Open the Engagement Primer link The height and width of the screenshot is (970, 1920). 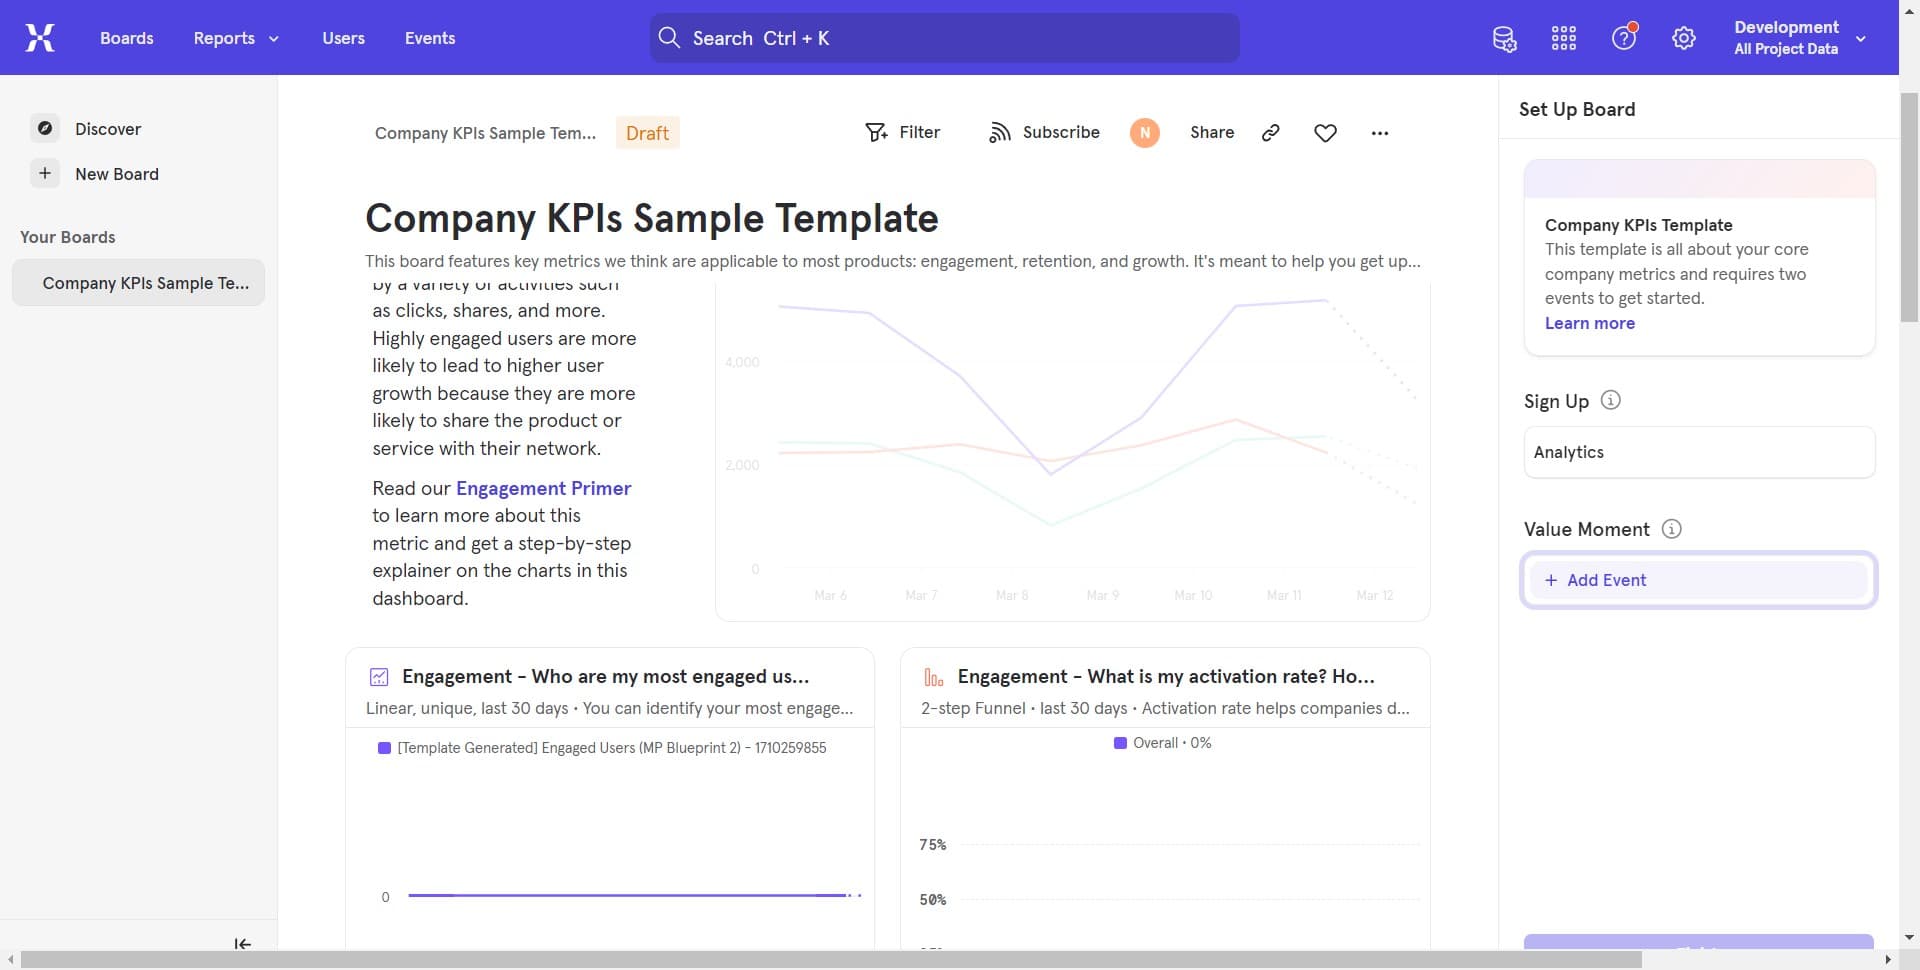[x=543, y=488]
